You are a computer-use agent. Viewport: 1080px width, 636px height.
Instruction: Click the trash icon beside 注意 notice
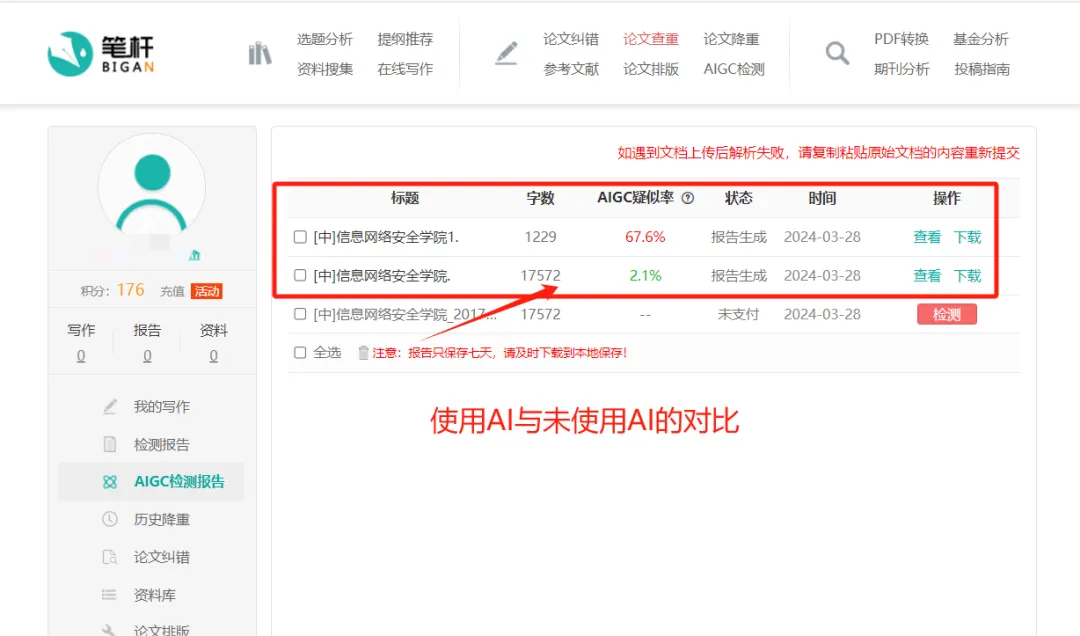(x=363, y=352)
